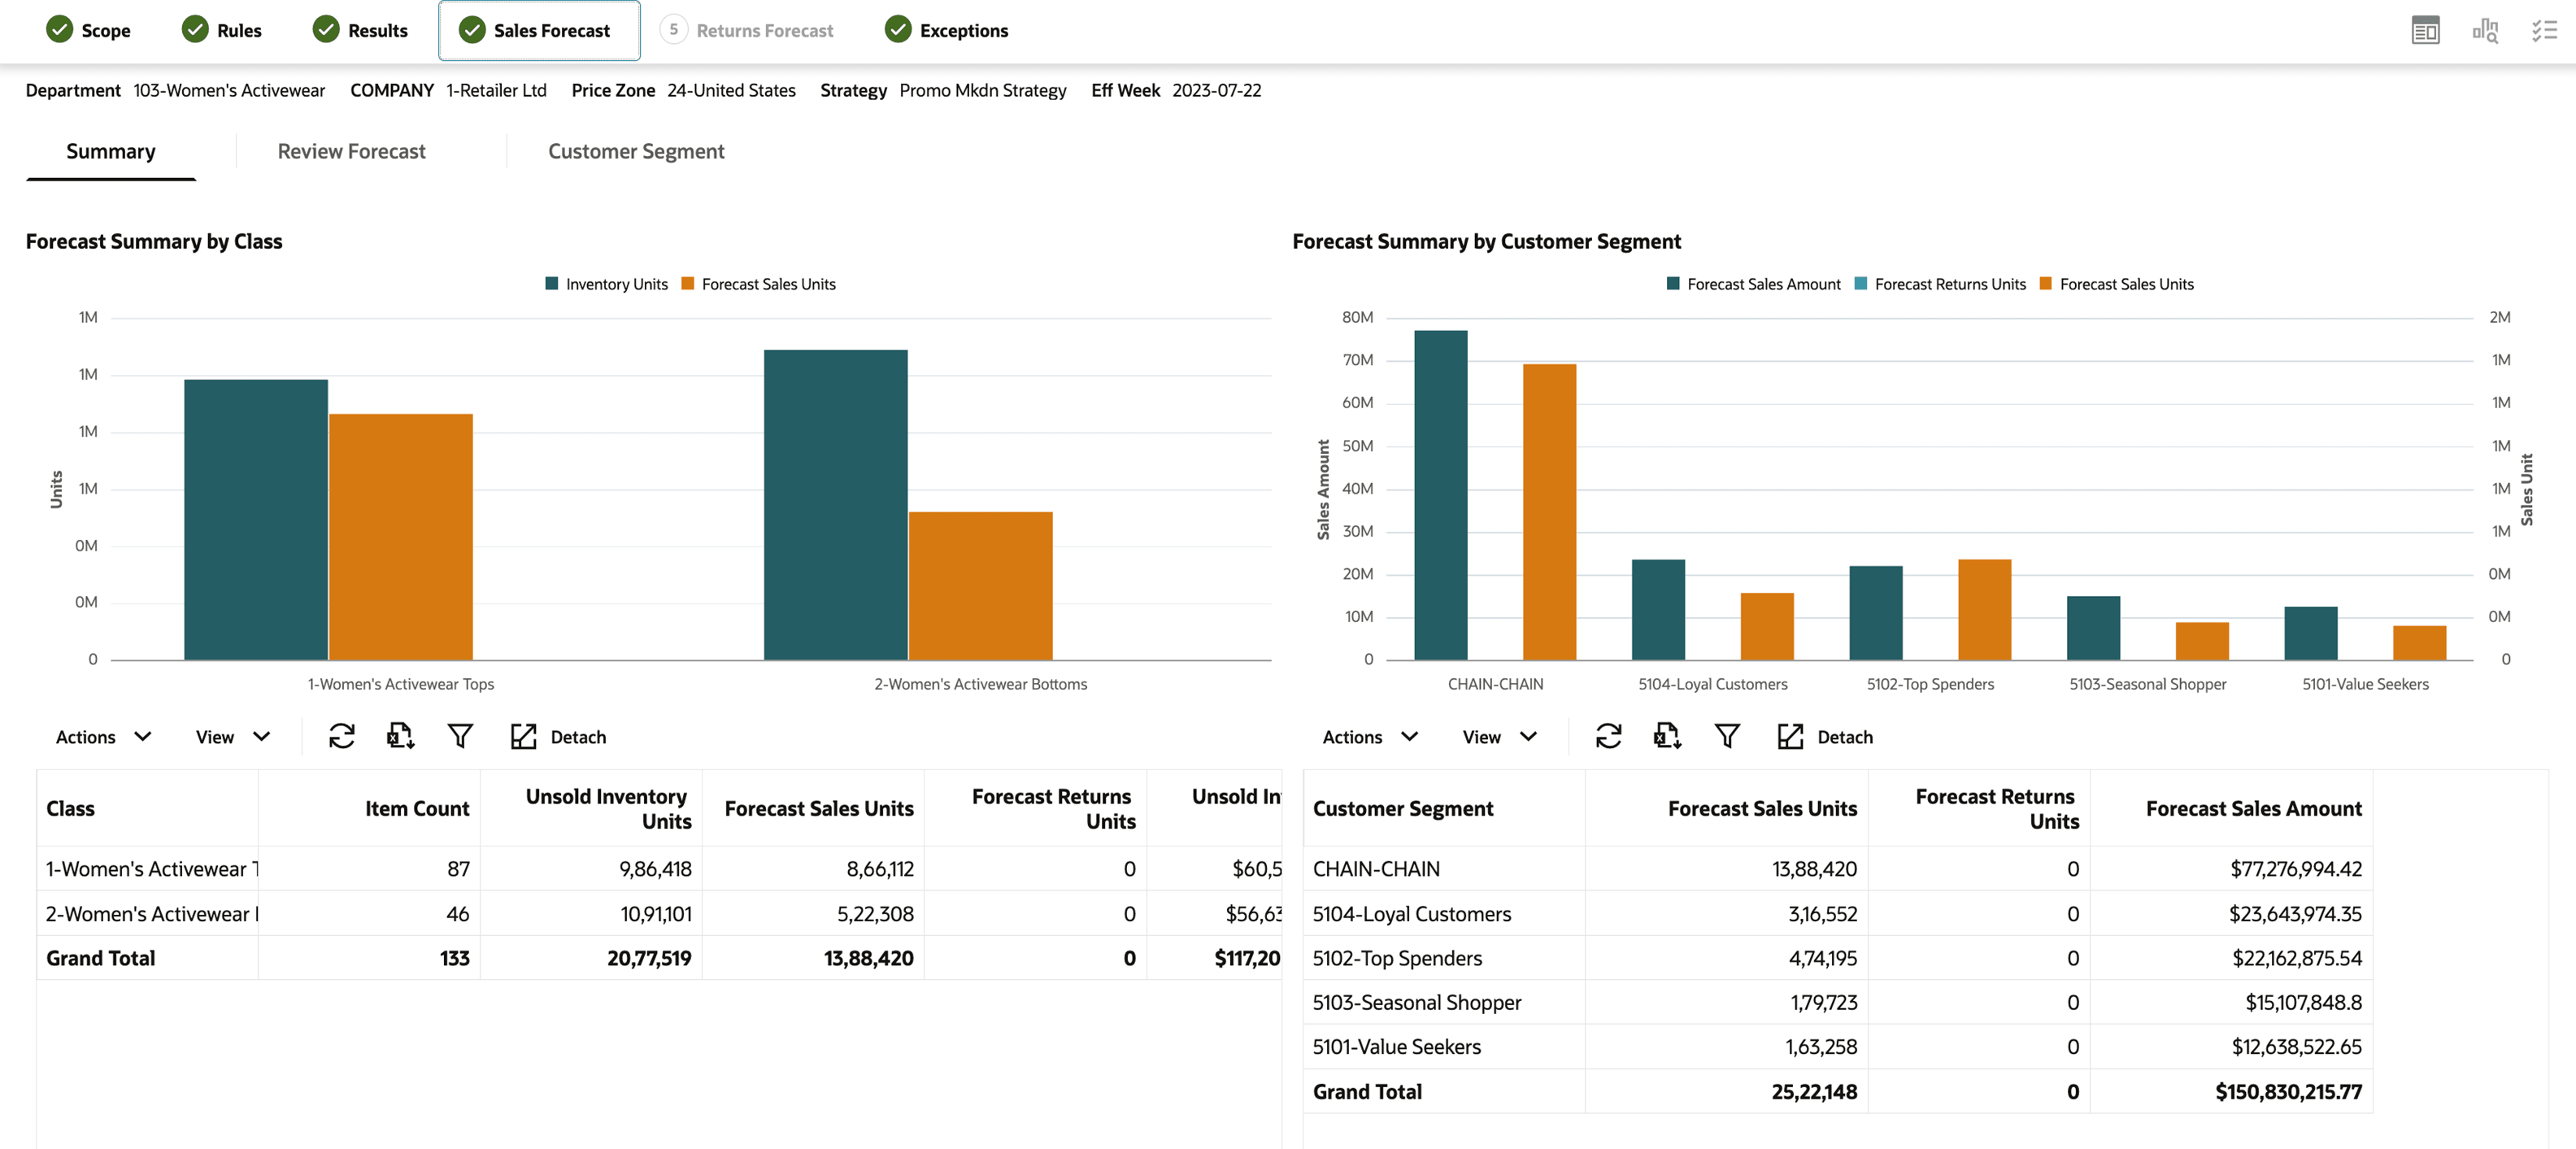2576x1149 pixels.
Task: Refresh the class forecast table
Action: (341, 737)
